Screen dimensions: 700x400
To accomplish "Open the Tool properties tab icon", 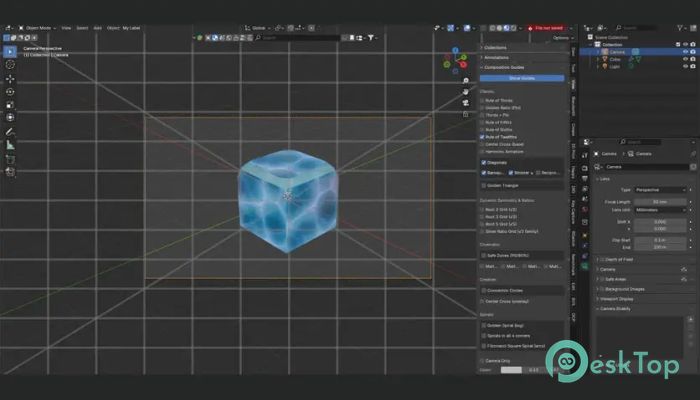I will click(x=584, y=155).
